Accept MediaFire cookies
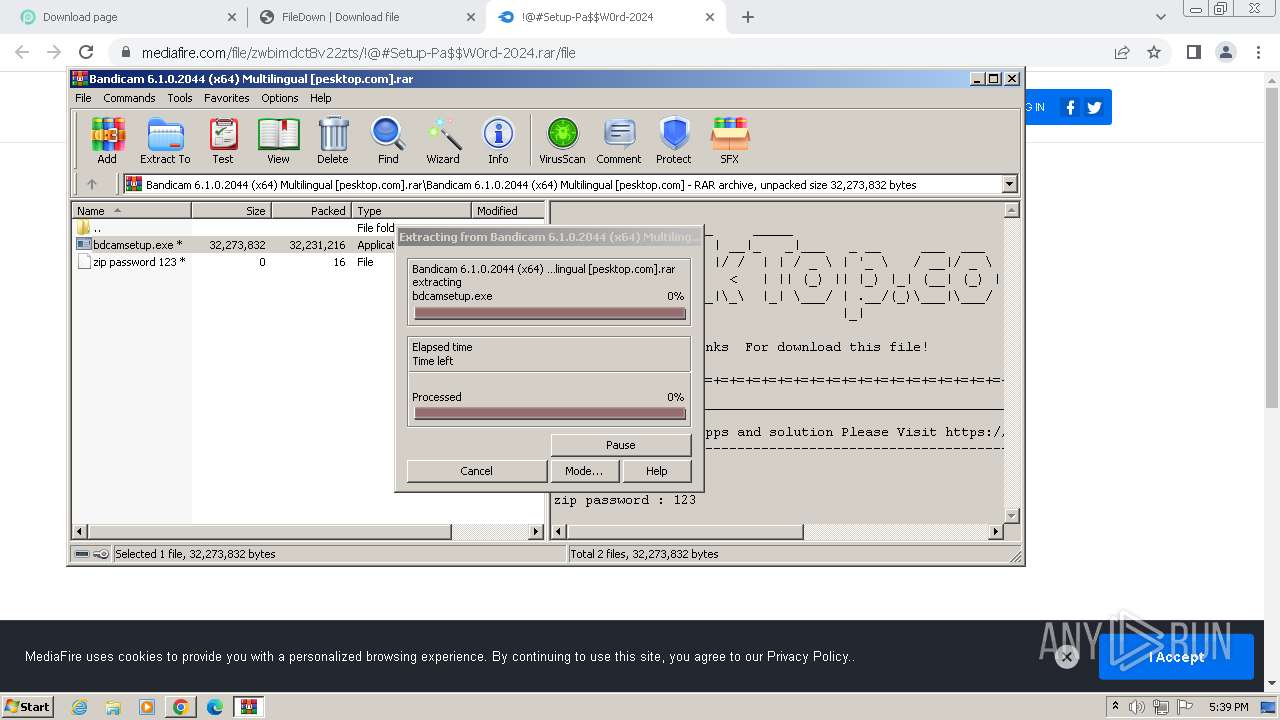The image size is (1280, 720). click(x=1176, y=657)
